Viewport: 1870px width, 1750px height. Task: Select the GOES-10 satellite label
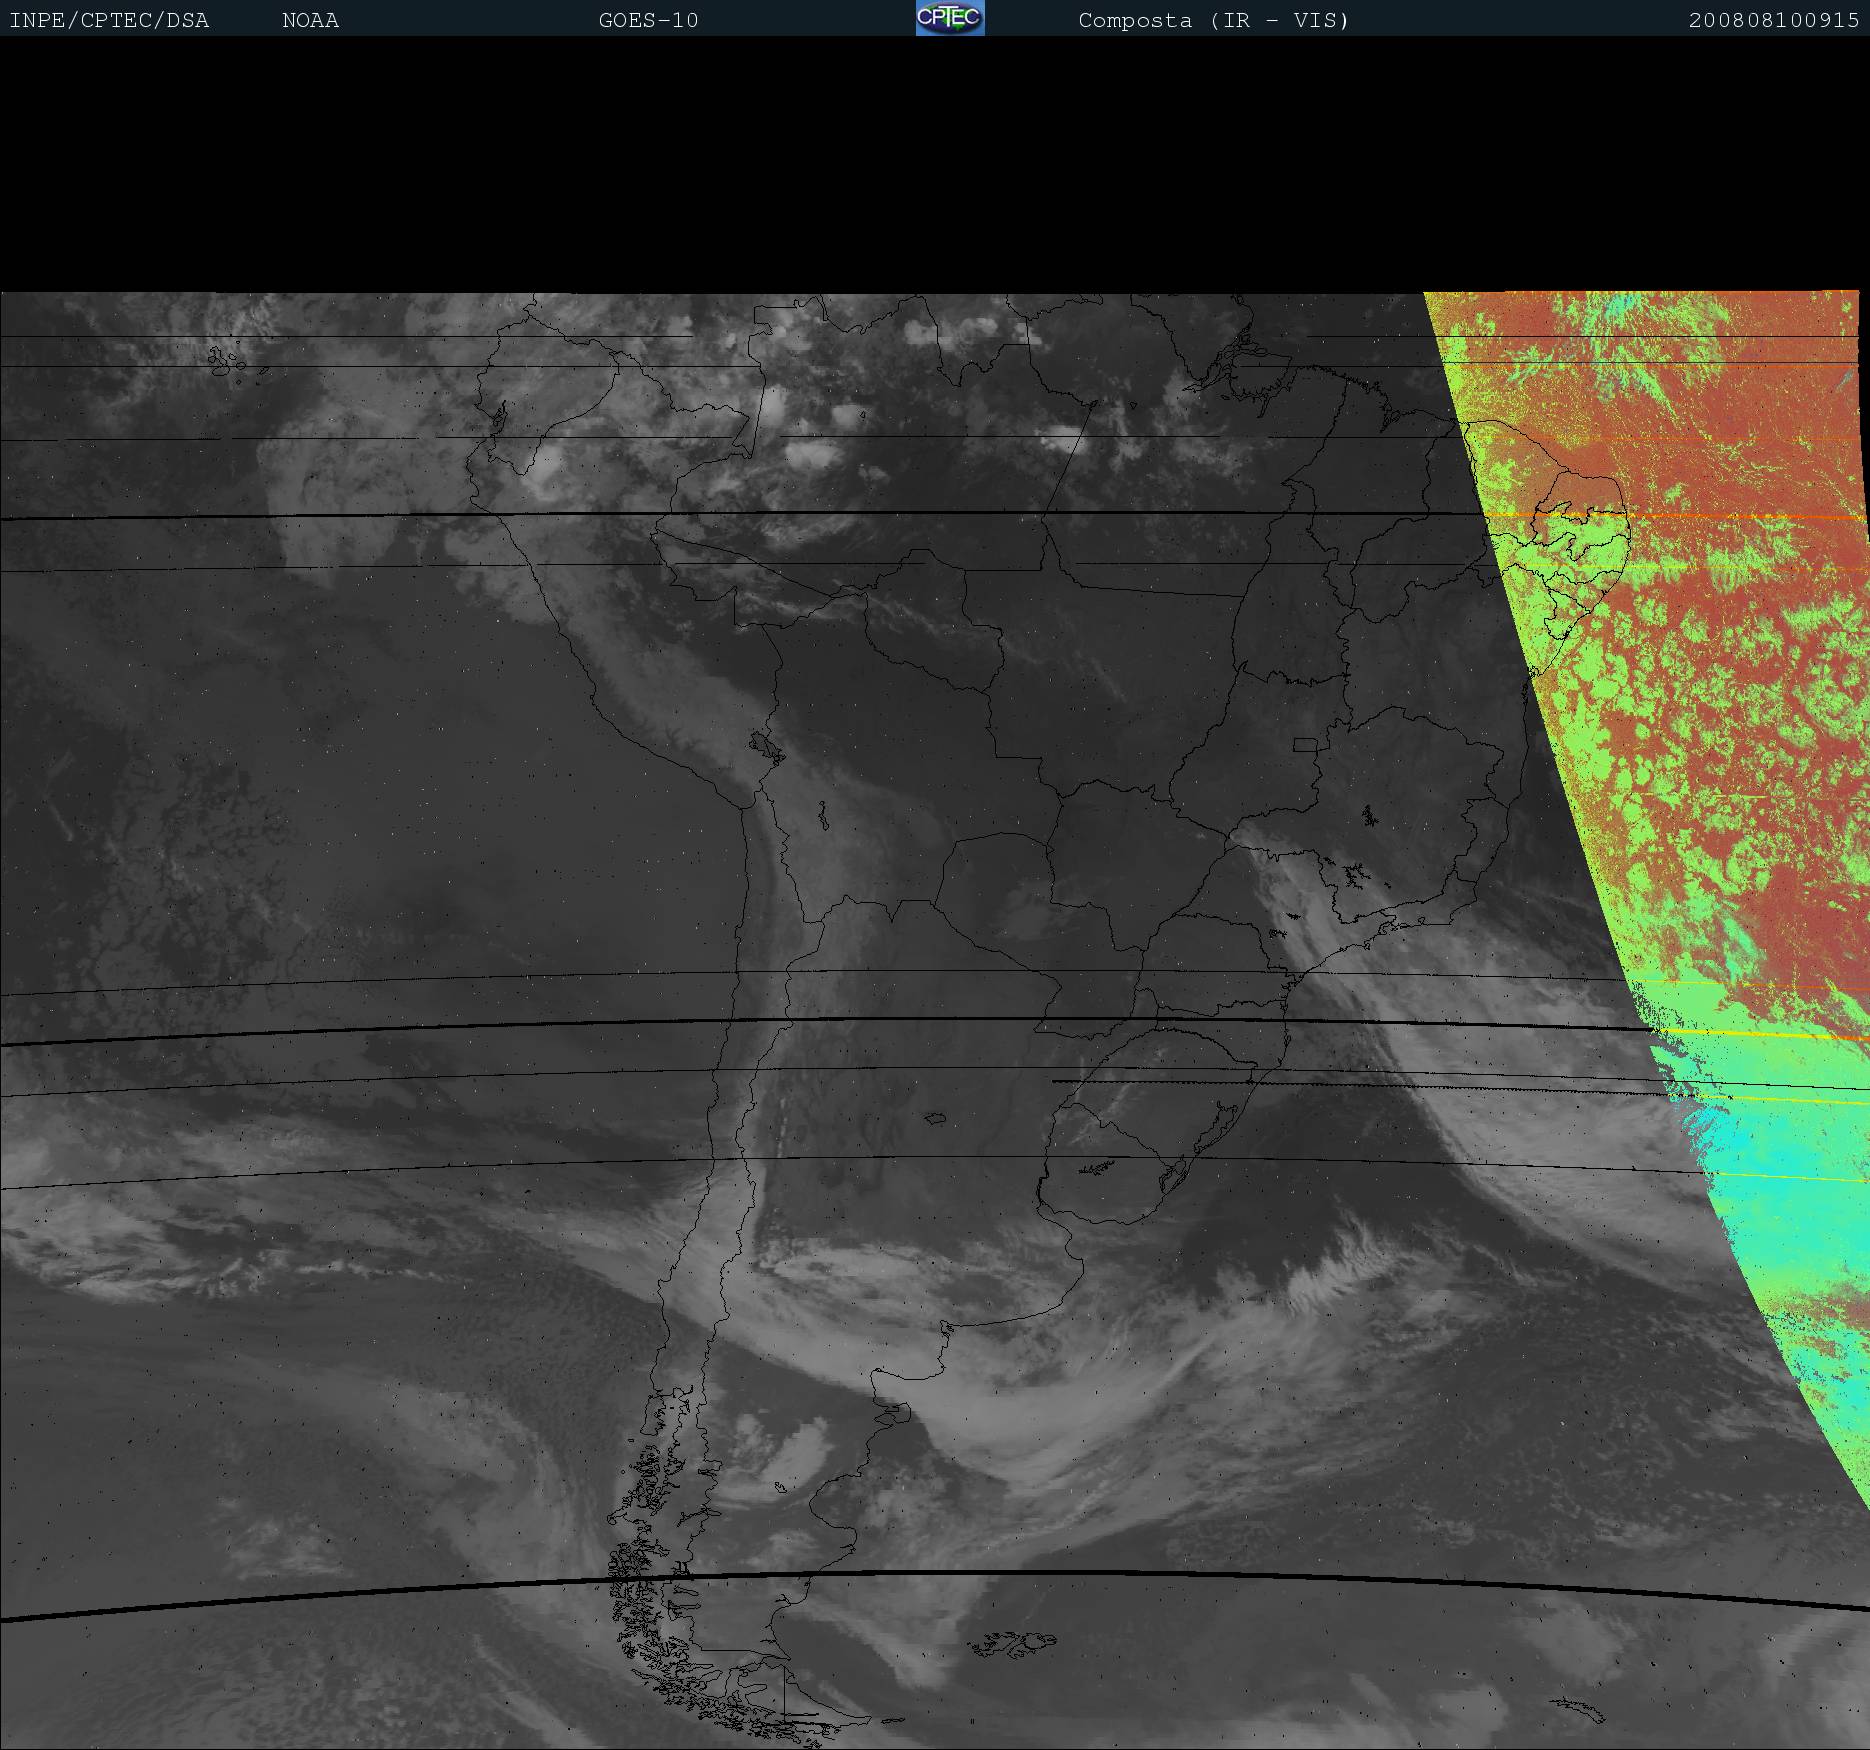pyautogui.click(x=648, y=20)
